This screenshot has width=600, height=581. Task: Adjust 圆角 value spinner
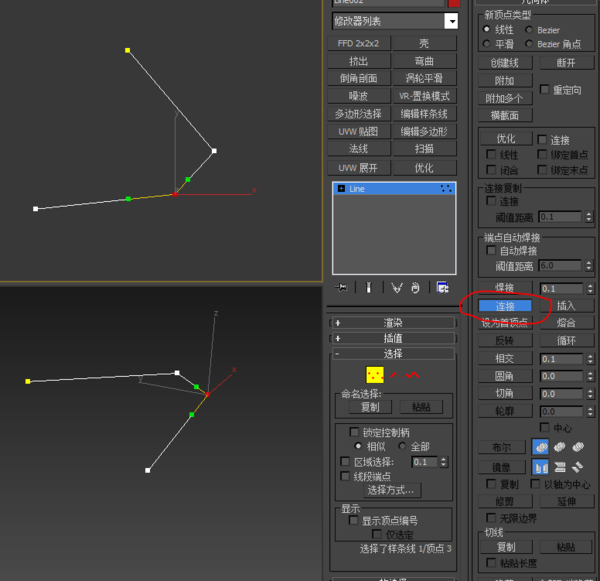tap(590, 376)
